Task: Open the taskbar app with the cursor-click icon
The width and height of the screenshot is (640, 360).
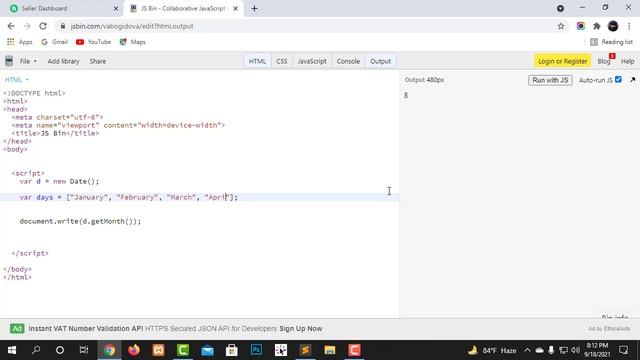Action: (x=281, y=350)
